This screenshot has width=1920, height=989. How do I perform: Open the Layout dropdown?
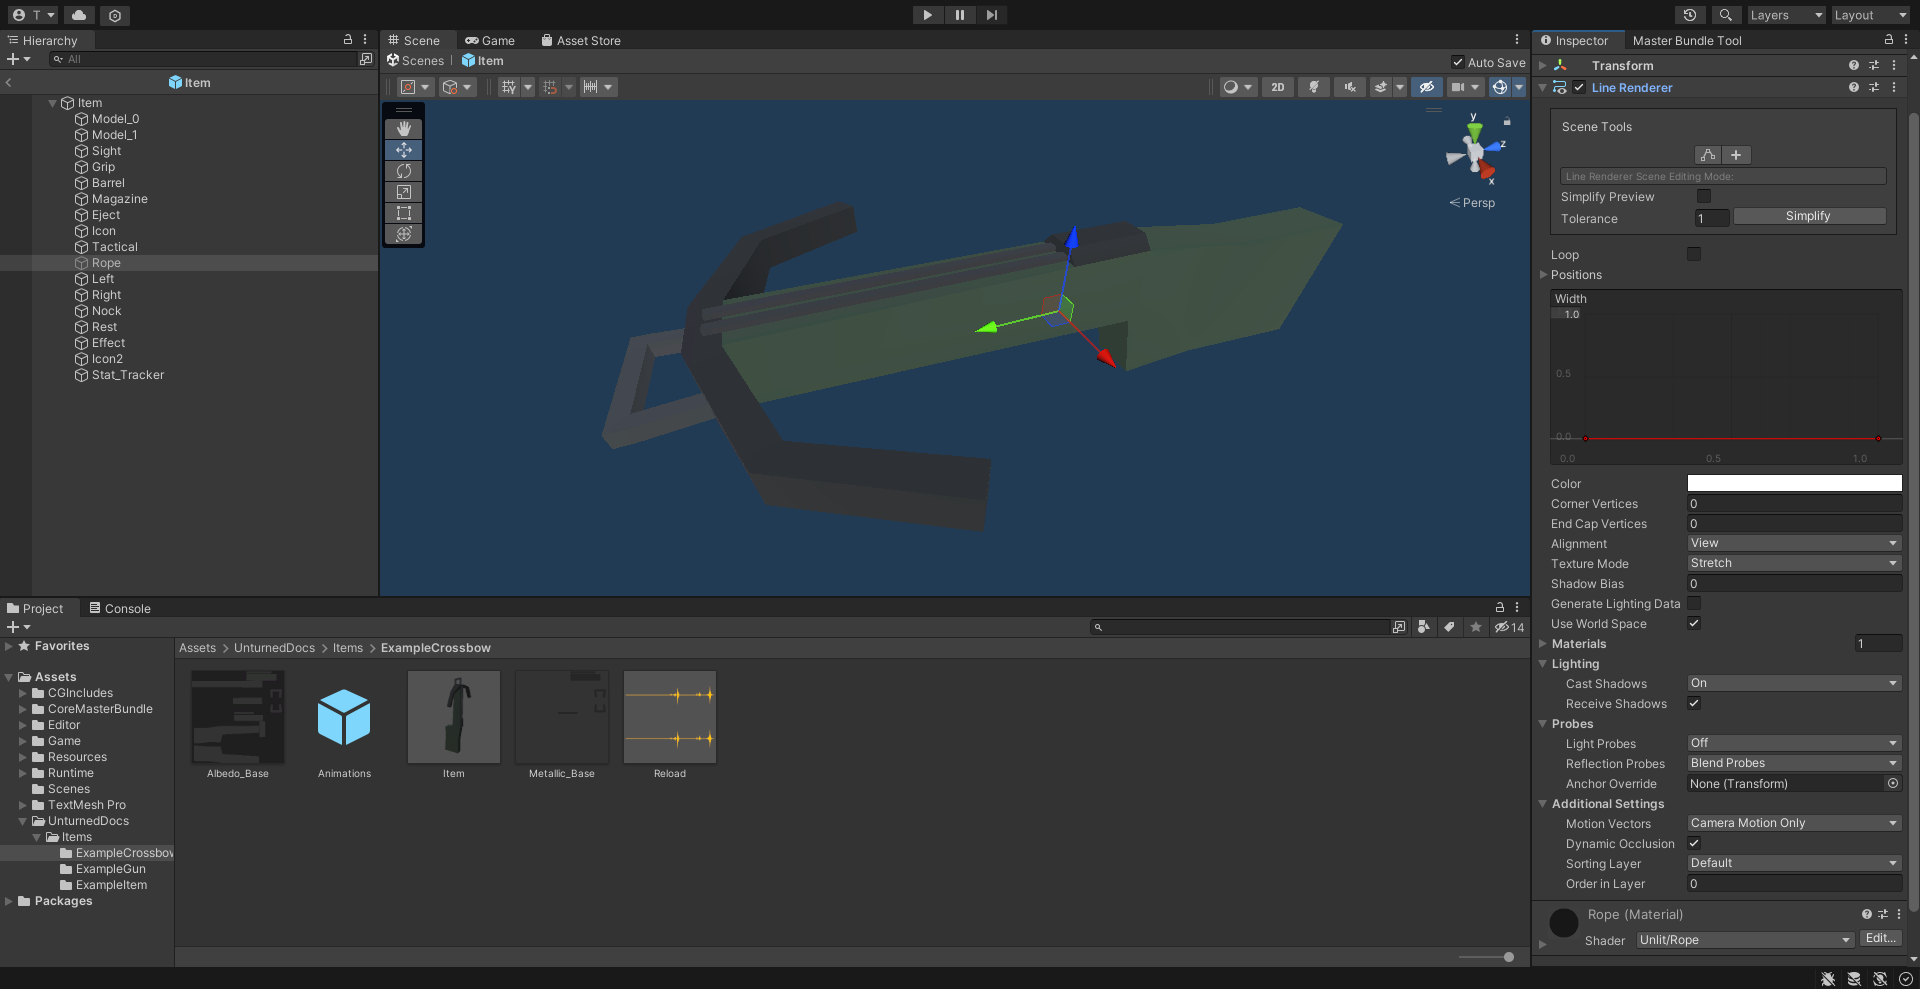tap(1869, 15)
